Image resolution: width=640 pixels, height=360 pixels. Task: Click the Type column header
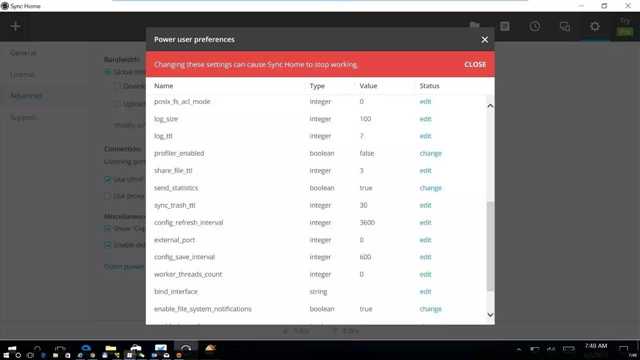click(317, 86)
